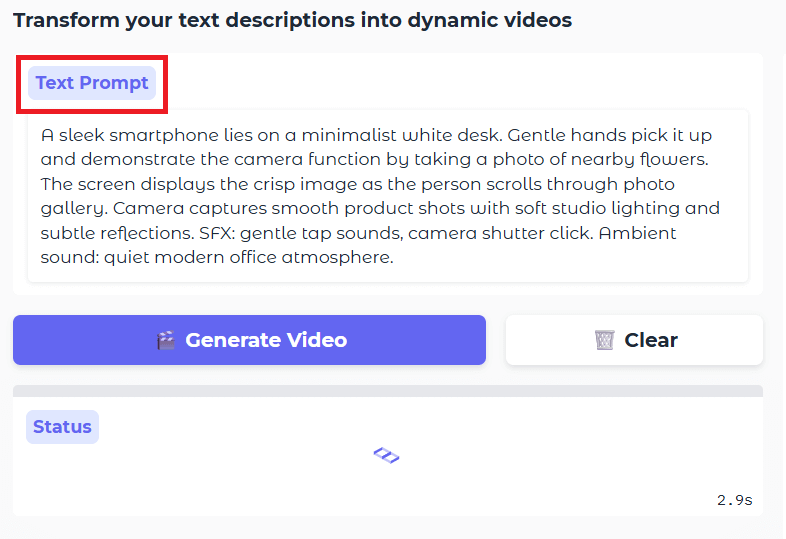Click the Status label badge
Image resolution: width=786 pixels, height=539 pixels.
point(62,427)
